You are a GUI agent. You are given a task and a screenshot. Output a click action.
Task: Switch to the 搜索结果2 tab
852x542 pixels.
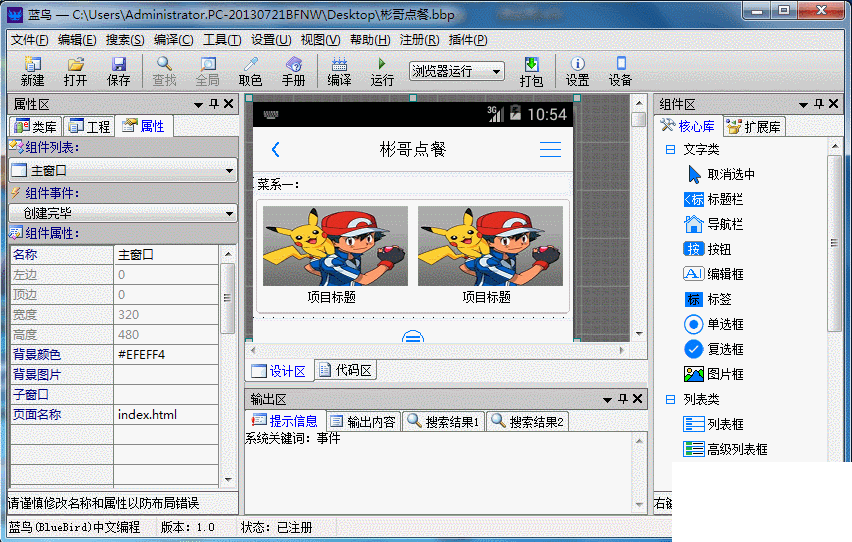coord(527,422)
